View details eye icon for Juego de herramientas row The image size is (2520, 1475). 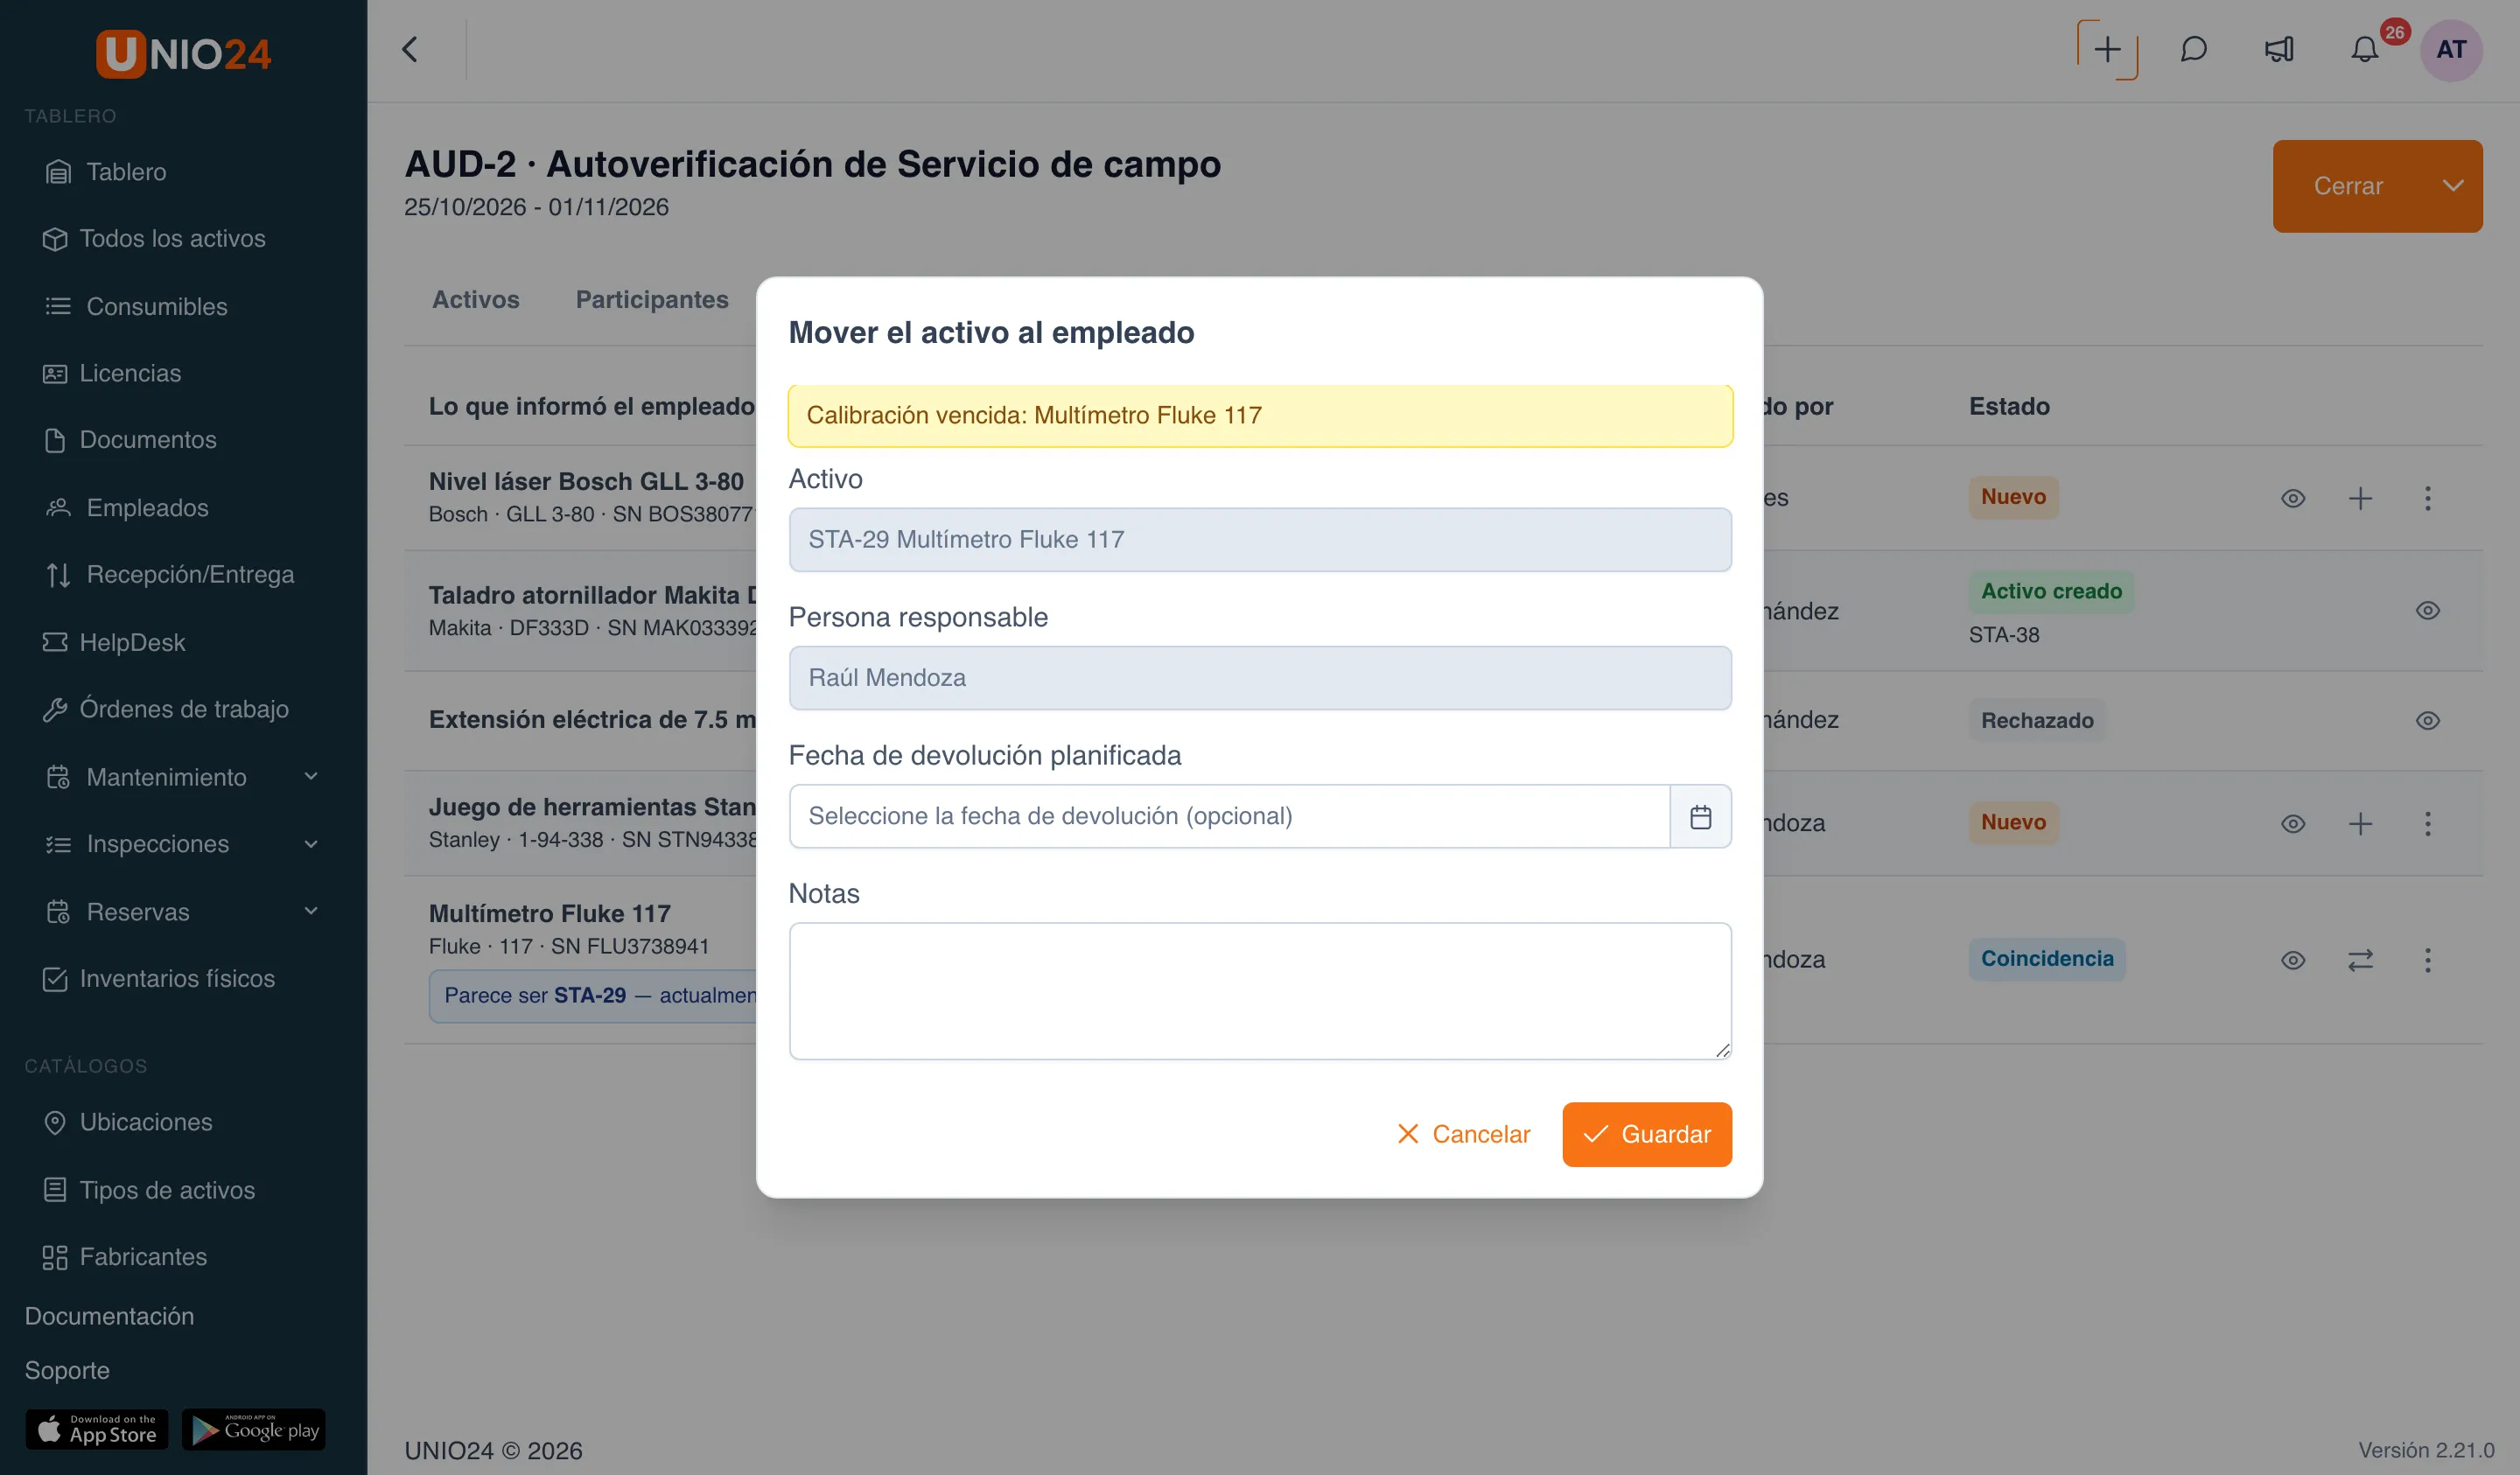click(2293, 823)
